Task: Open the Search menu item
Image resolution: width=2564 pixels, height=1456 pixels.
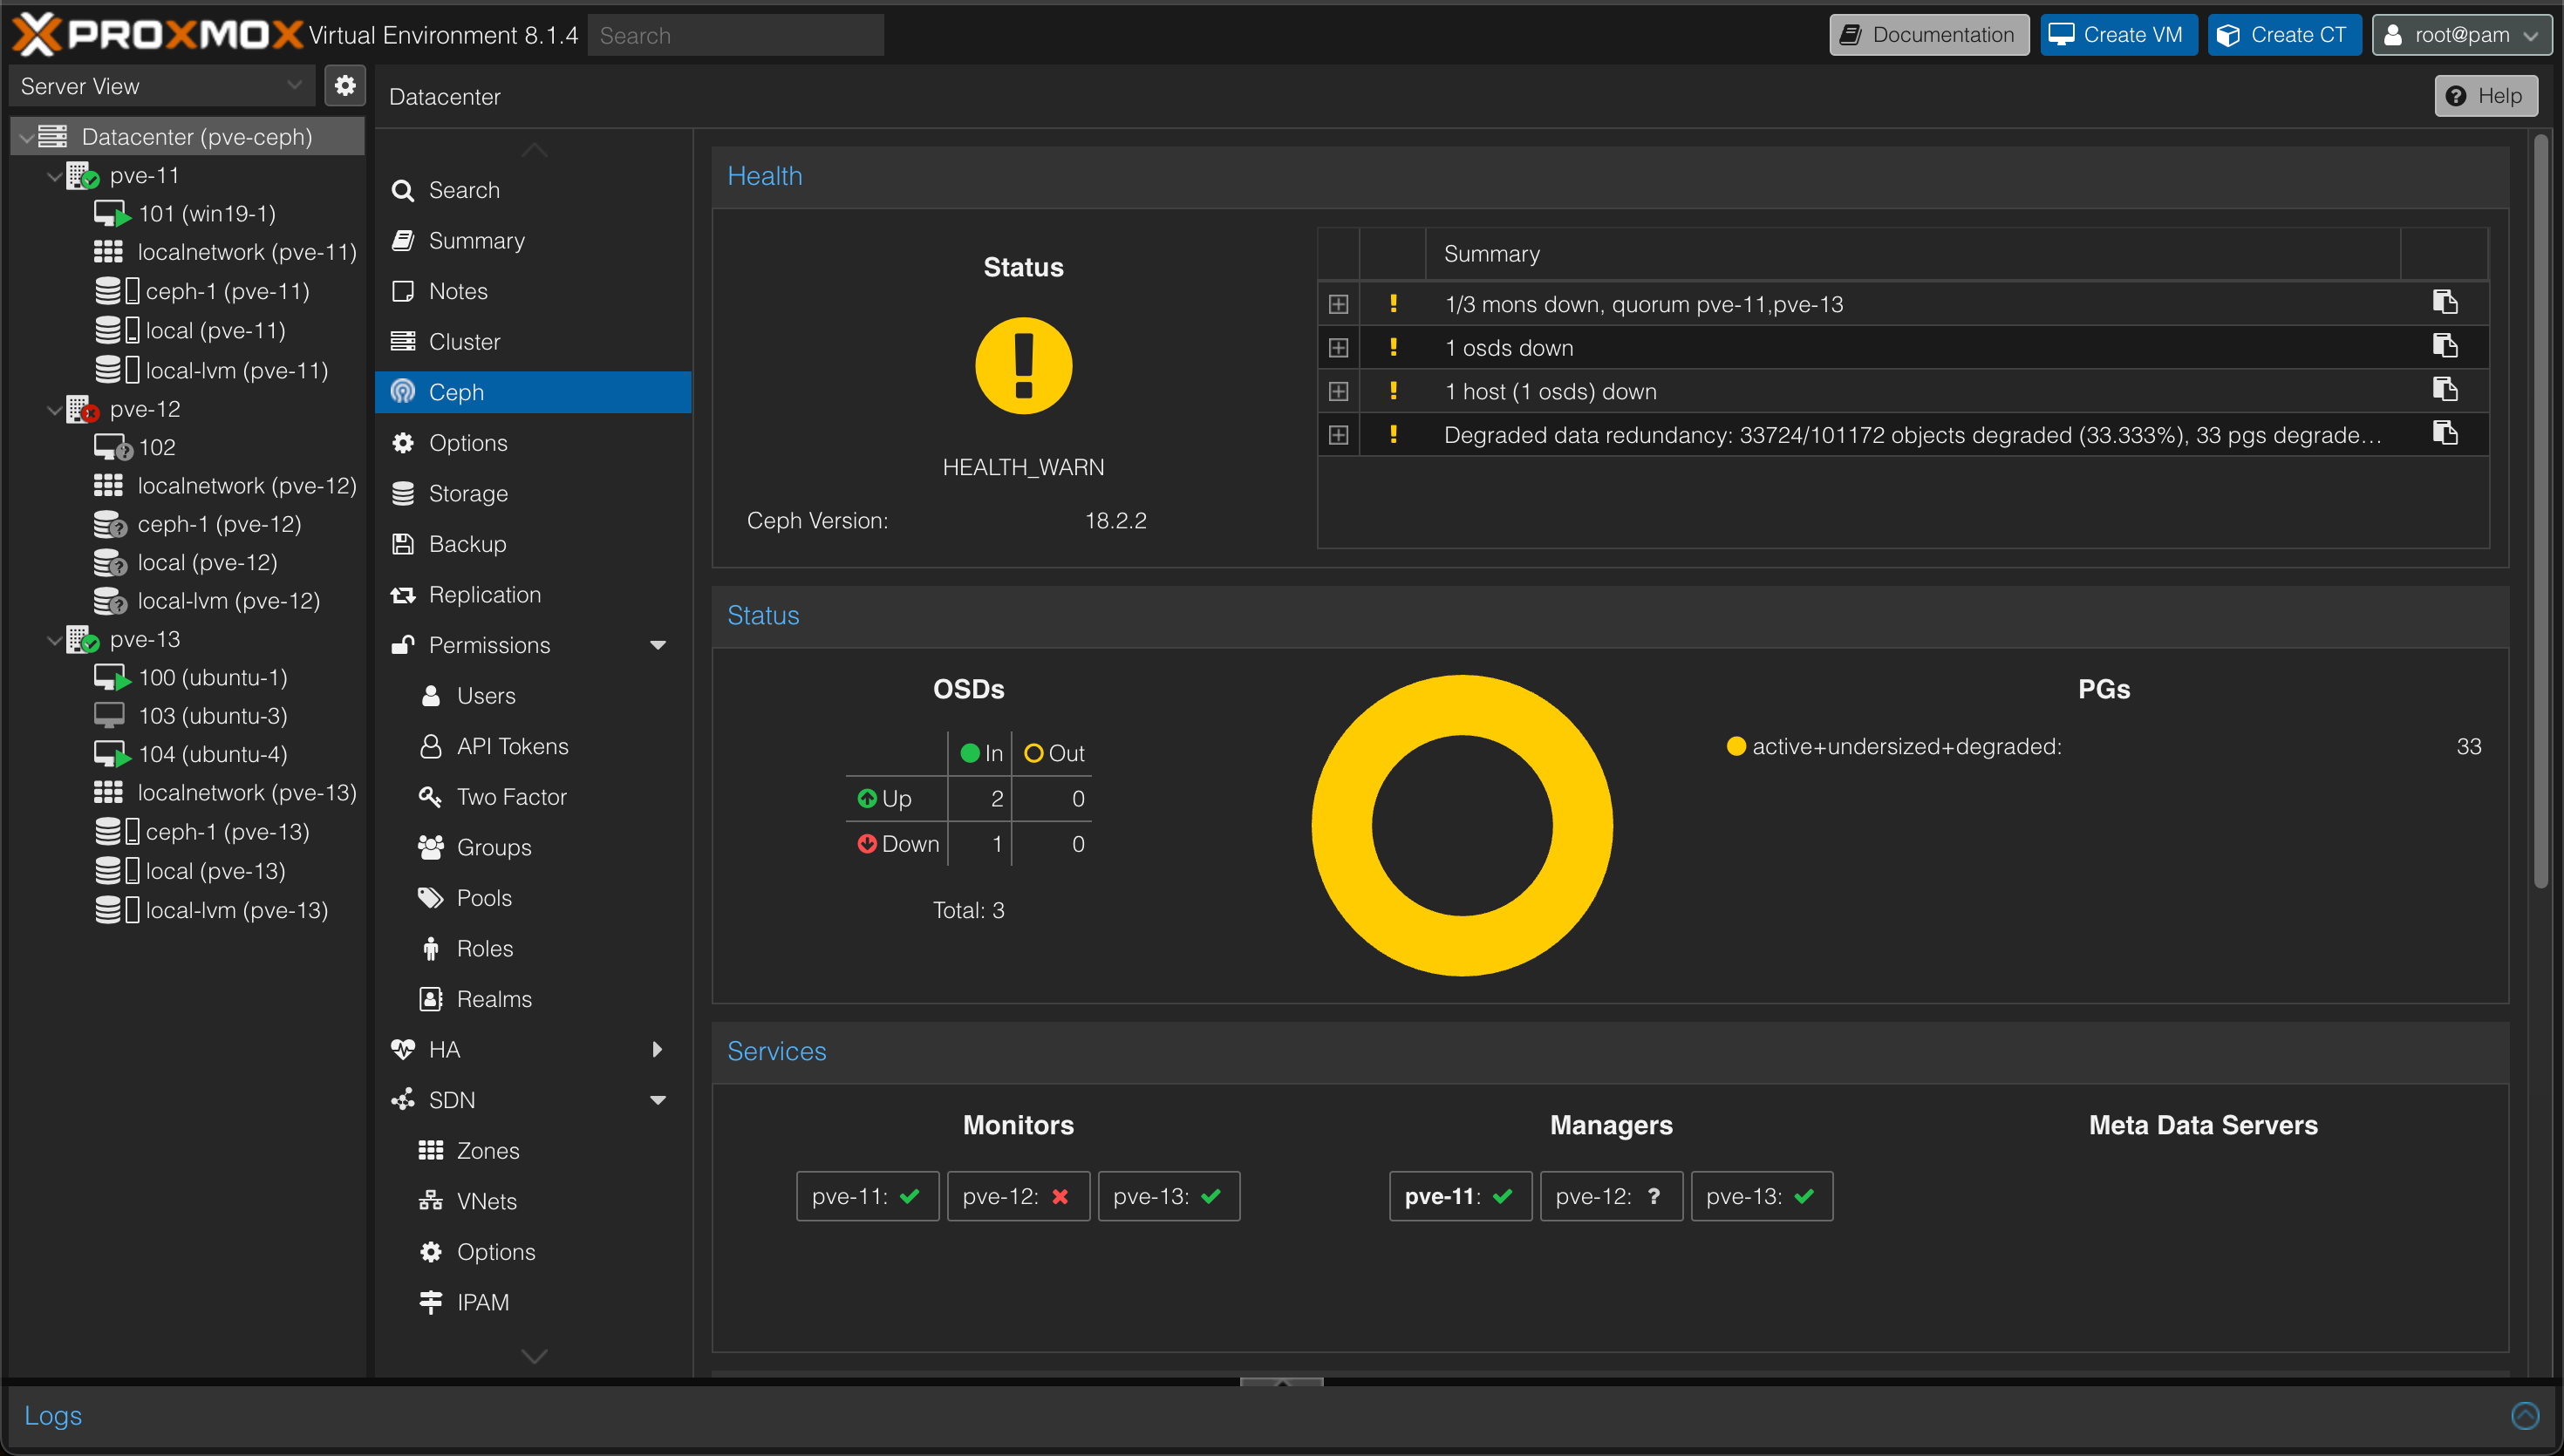Action: pyautogui.click(x=533, y=190)
